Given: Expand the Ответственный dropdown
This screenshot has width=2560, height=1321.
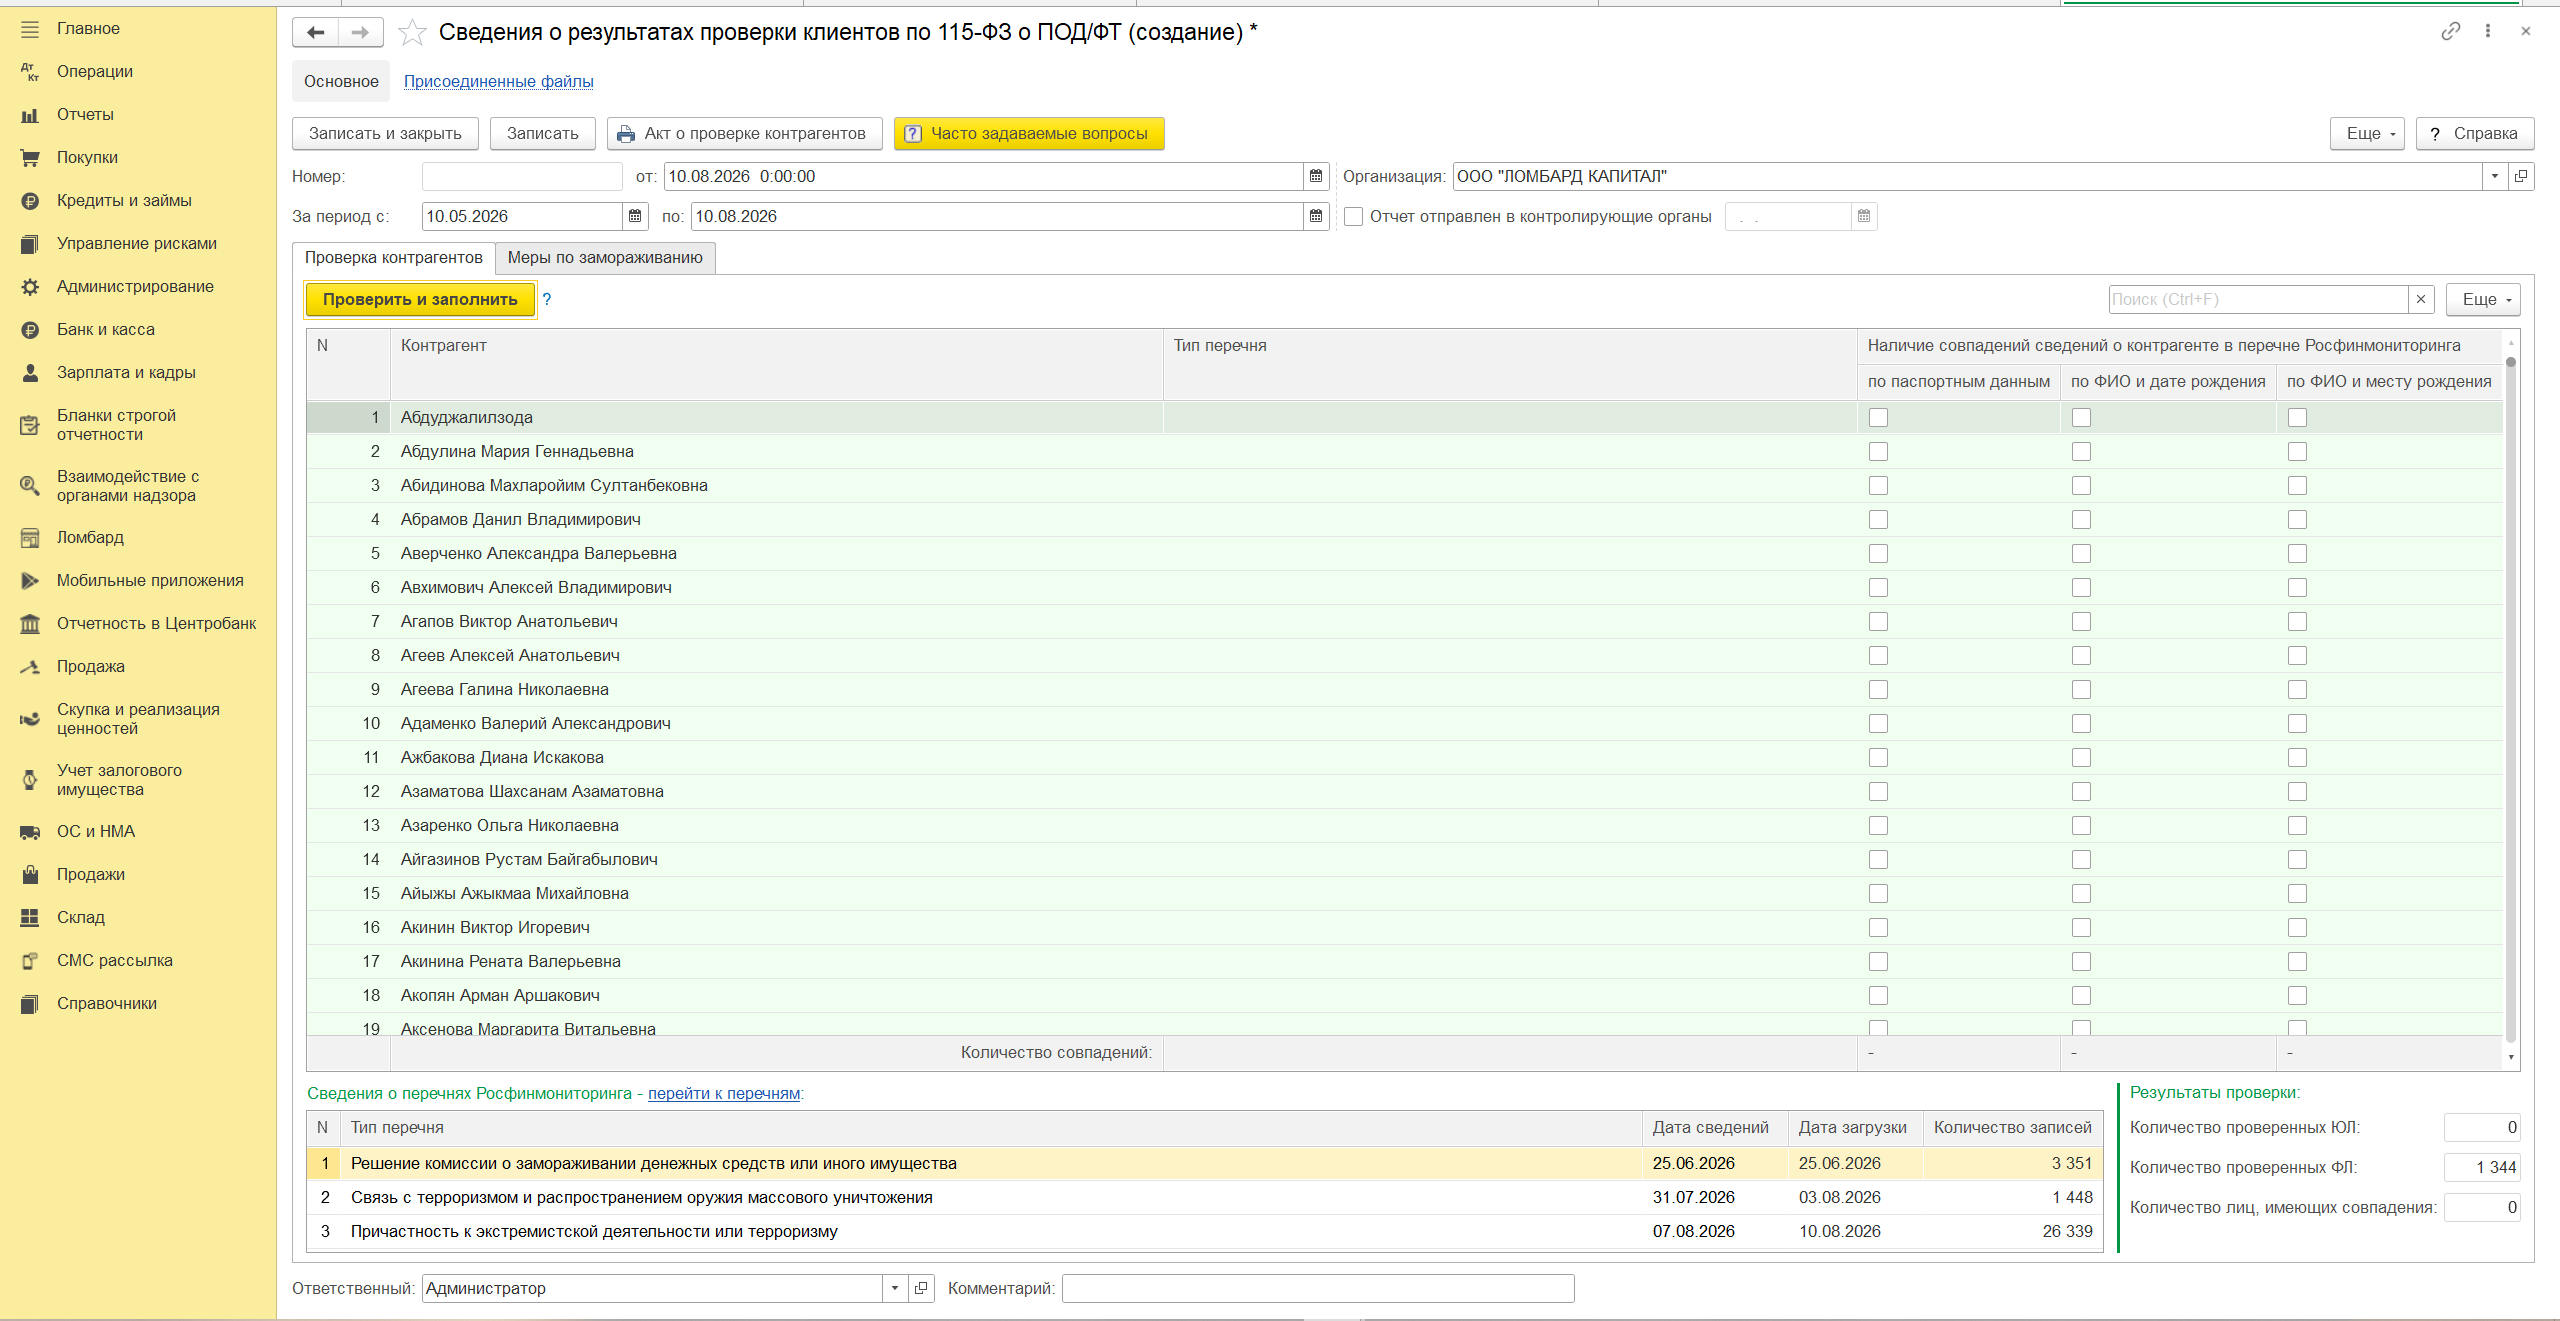Looking at the screenshot, I should pos(895,1288).
